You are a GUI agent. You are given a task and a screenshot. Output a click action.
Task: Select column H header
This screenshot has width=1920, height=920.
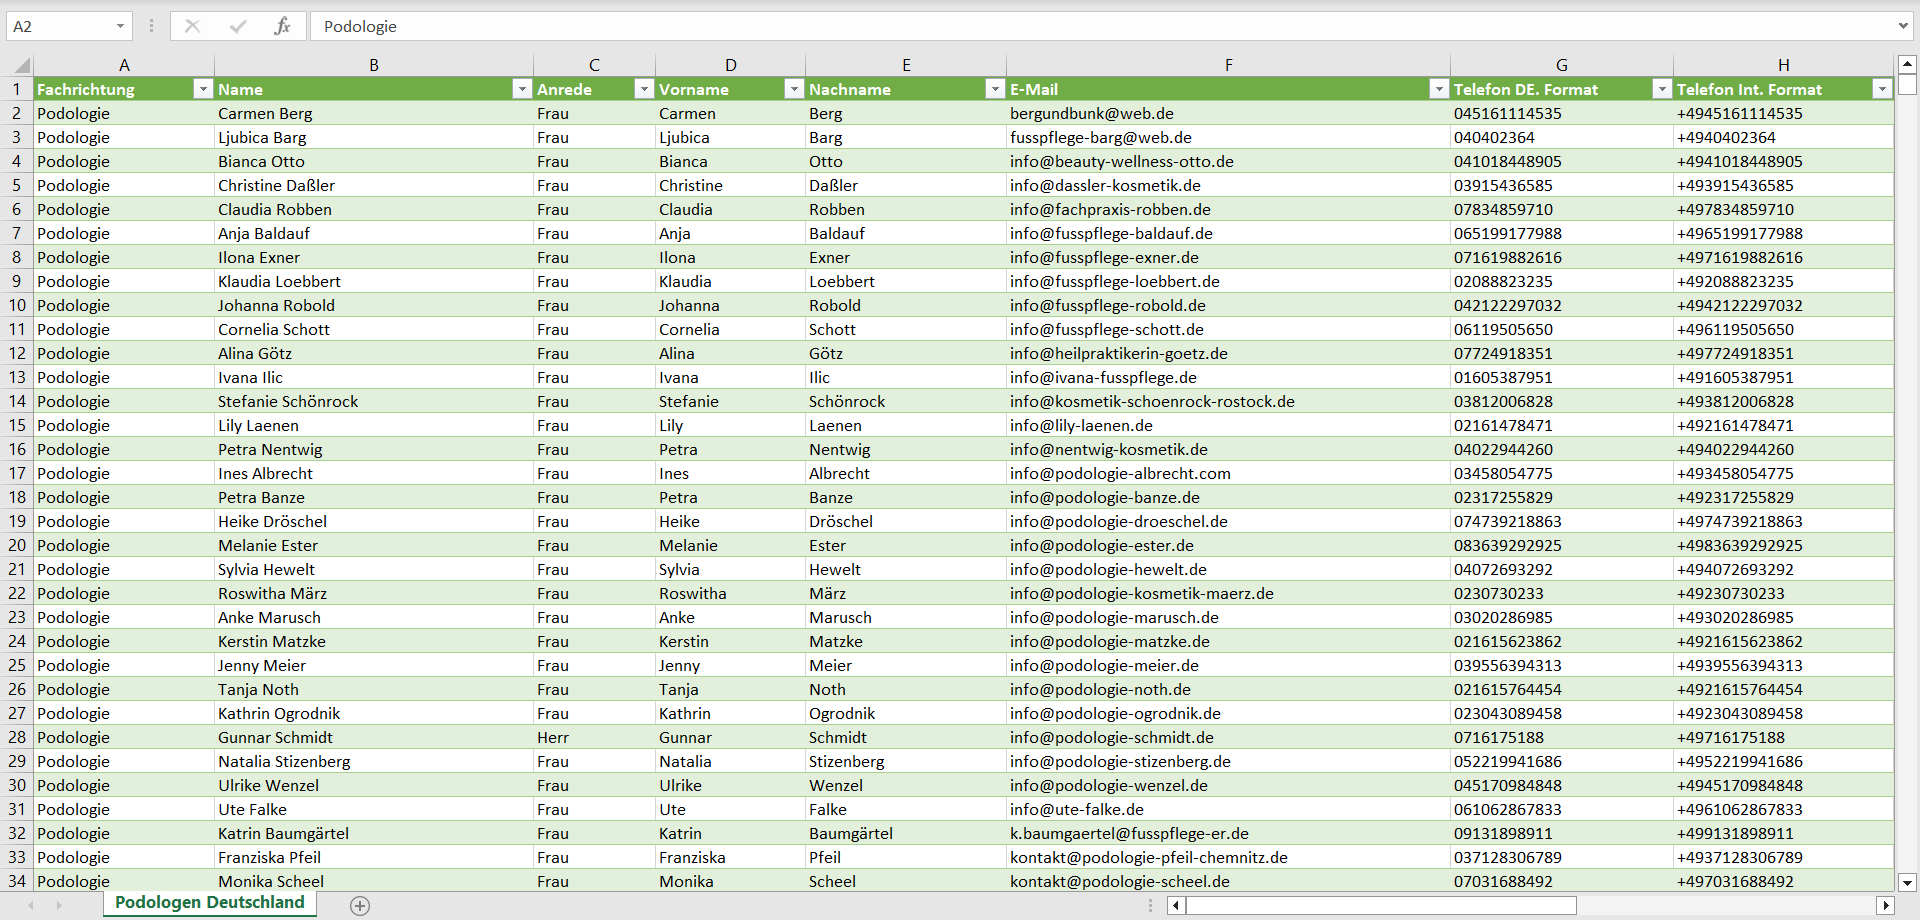pyautogui.click(x=1784, y=65)
